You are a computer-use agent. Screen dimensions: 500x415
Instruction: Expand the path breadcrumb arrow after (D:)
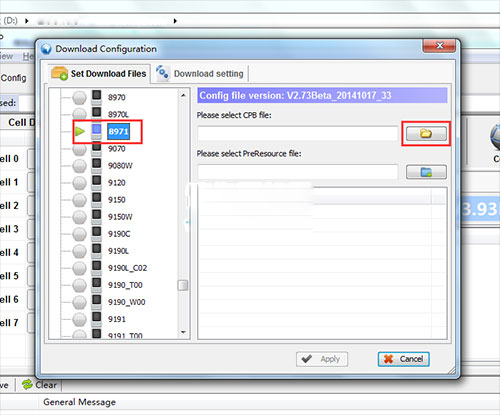(27, 21)
